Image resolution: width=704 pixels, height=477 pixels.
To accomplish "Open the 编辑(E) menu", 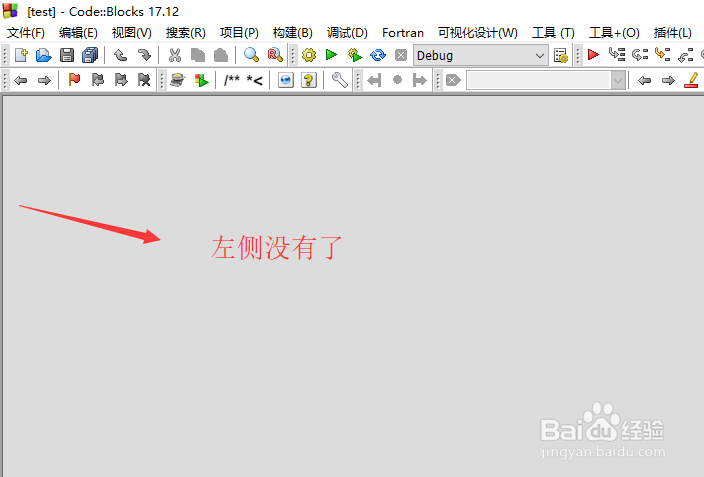I will click(x=78, y=33).
